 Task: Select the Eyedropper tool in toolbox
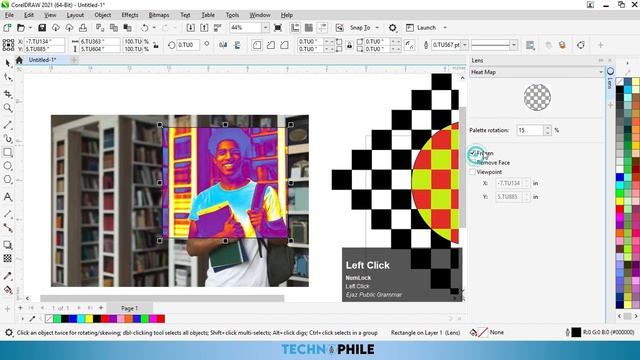8,276
